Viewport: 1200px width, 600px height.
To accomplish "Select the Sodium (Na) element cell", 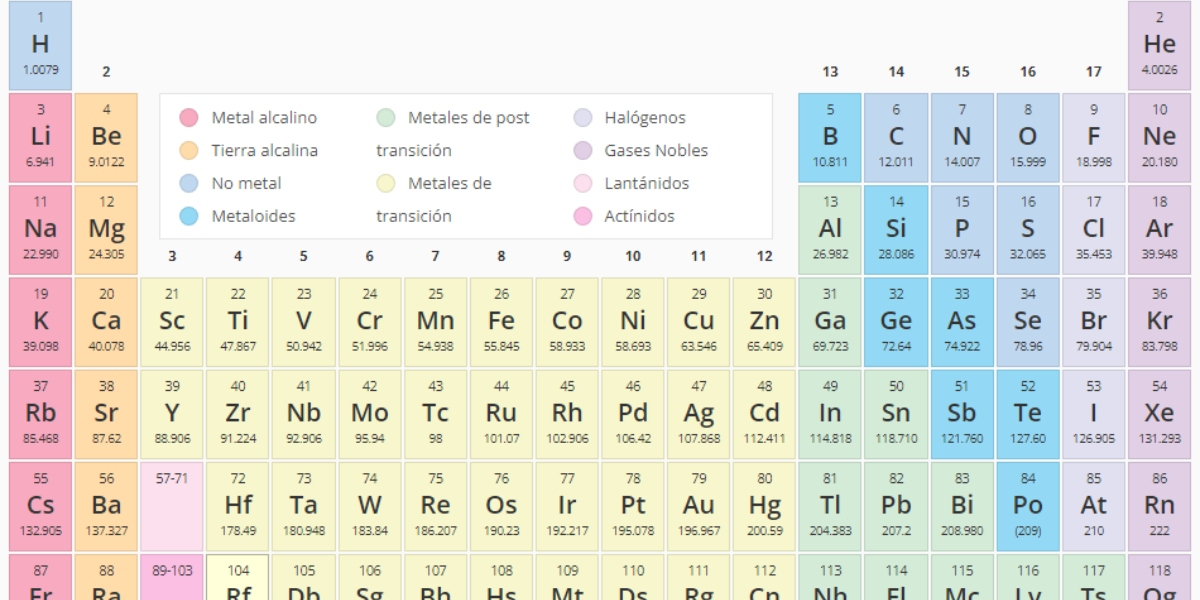I will (40, 230).
